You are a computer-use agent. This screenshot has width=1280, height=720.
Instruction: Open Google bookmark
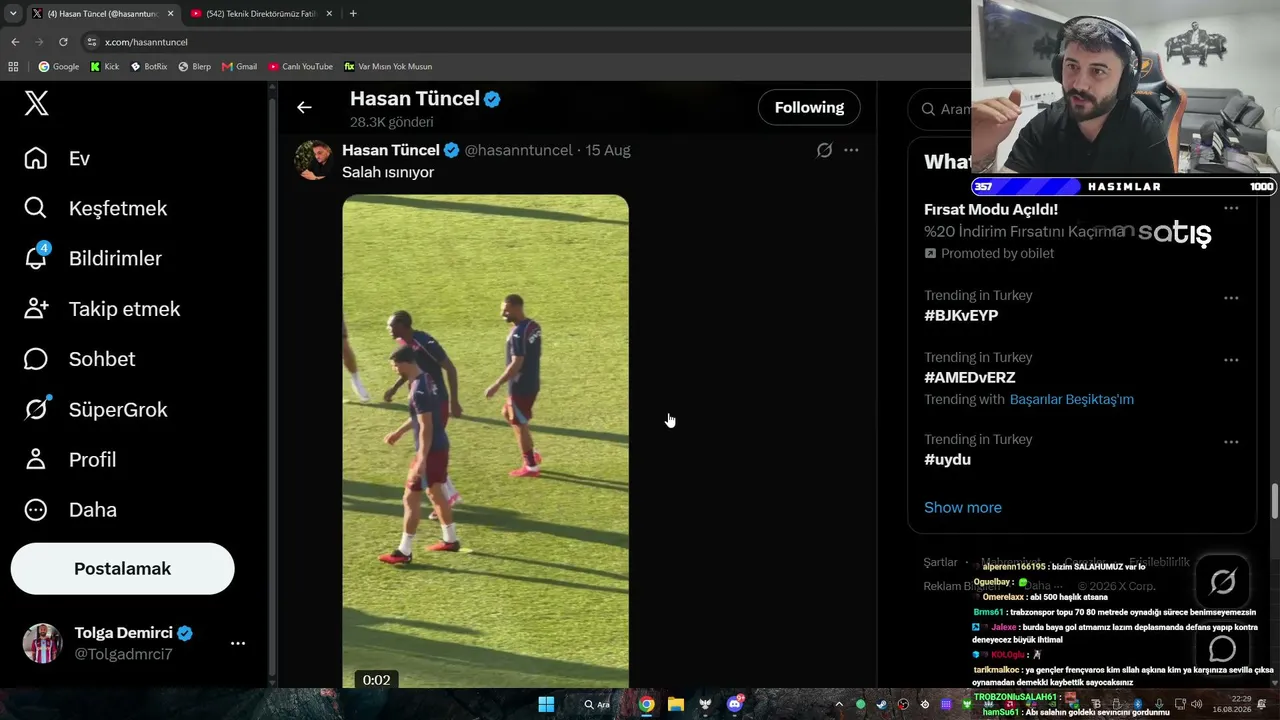59,67
